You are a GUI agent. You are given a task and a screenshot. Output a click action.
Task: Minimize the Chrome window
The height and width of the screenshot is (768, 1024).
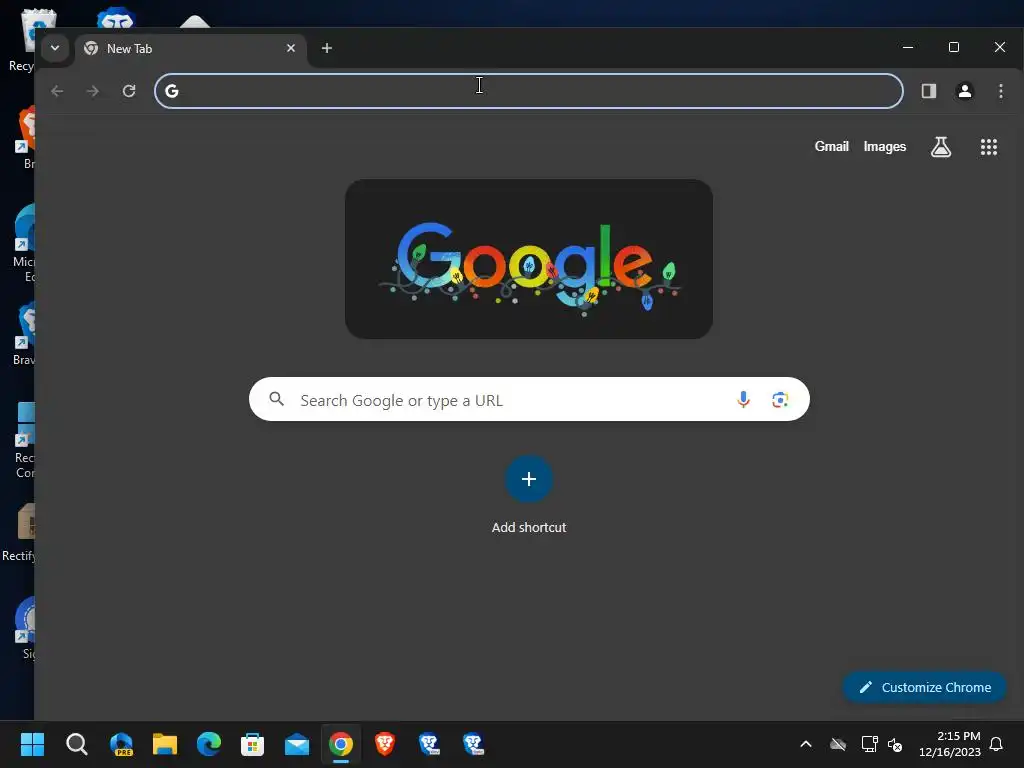(x=908, y=47)
